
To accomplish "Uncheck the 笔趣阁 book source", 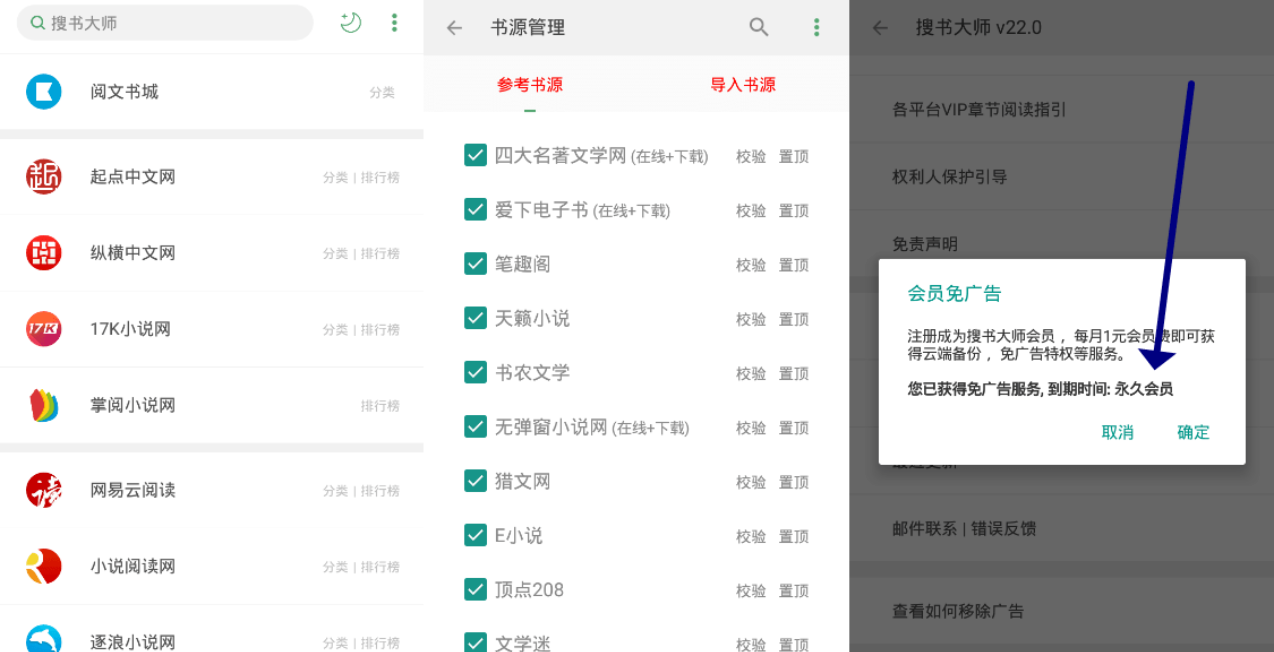I will click(475, 264).
